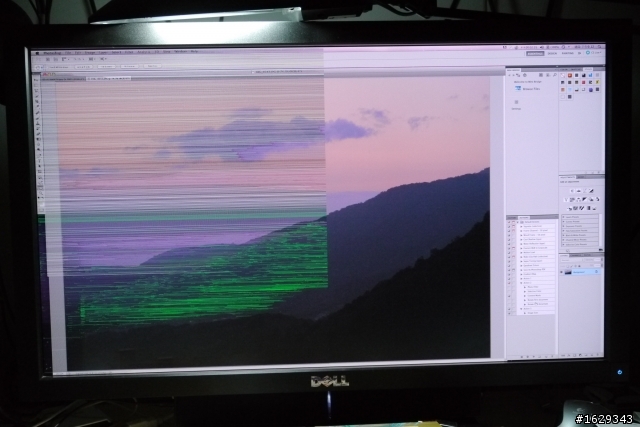Click the Fill Screen button
The height and width of the screenshot is (427, 640).
pyautogui.click(x=129, y=66)
